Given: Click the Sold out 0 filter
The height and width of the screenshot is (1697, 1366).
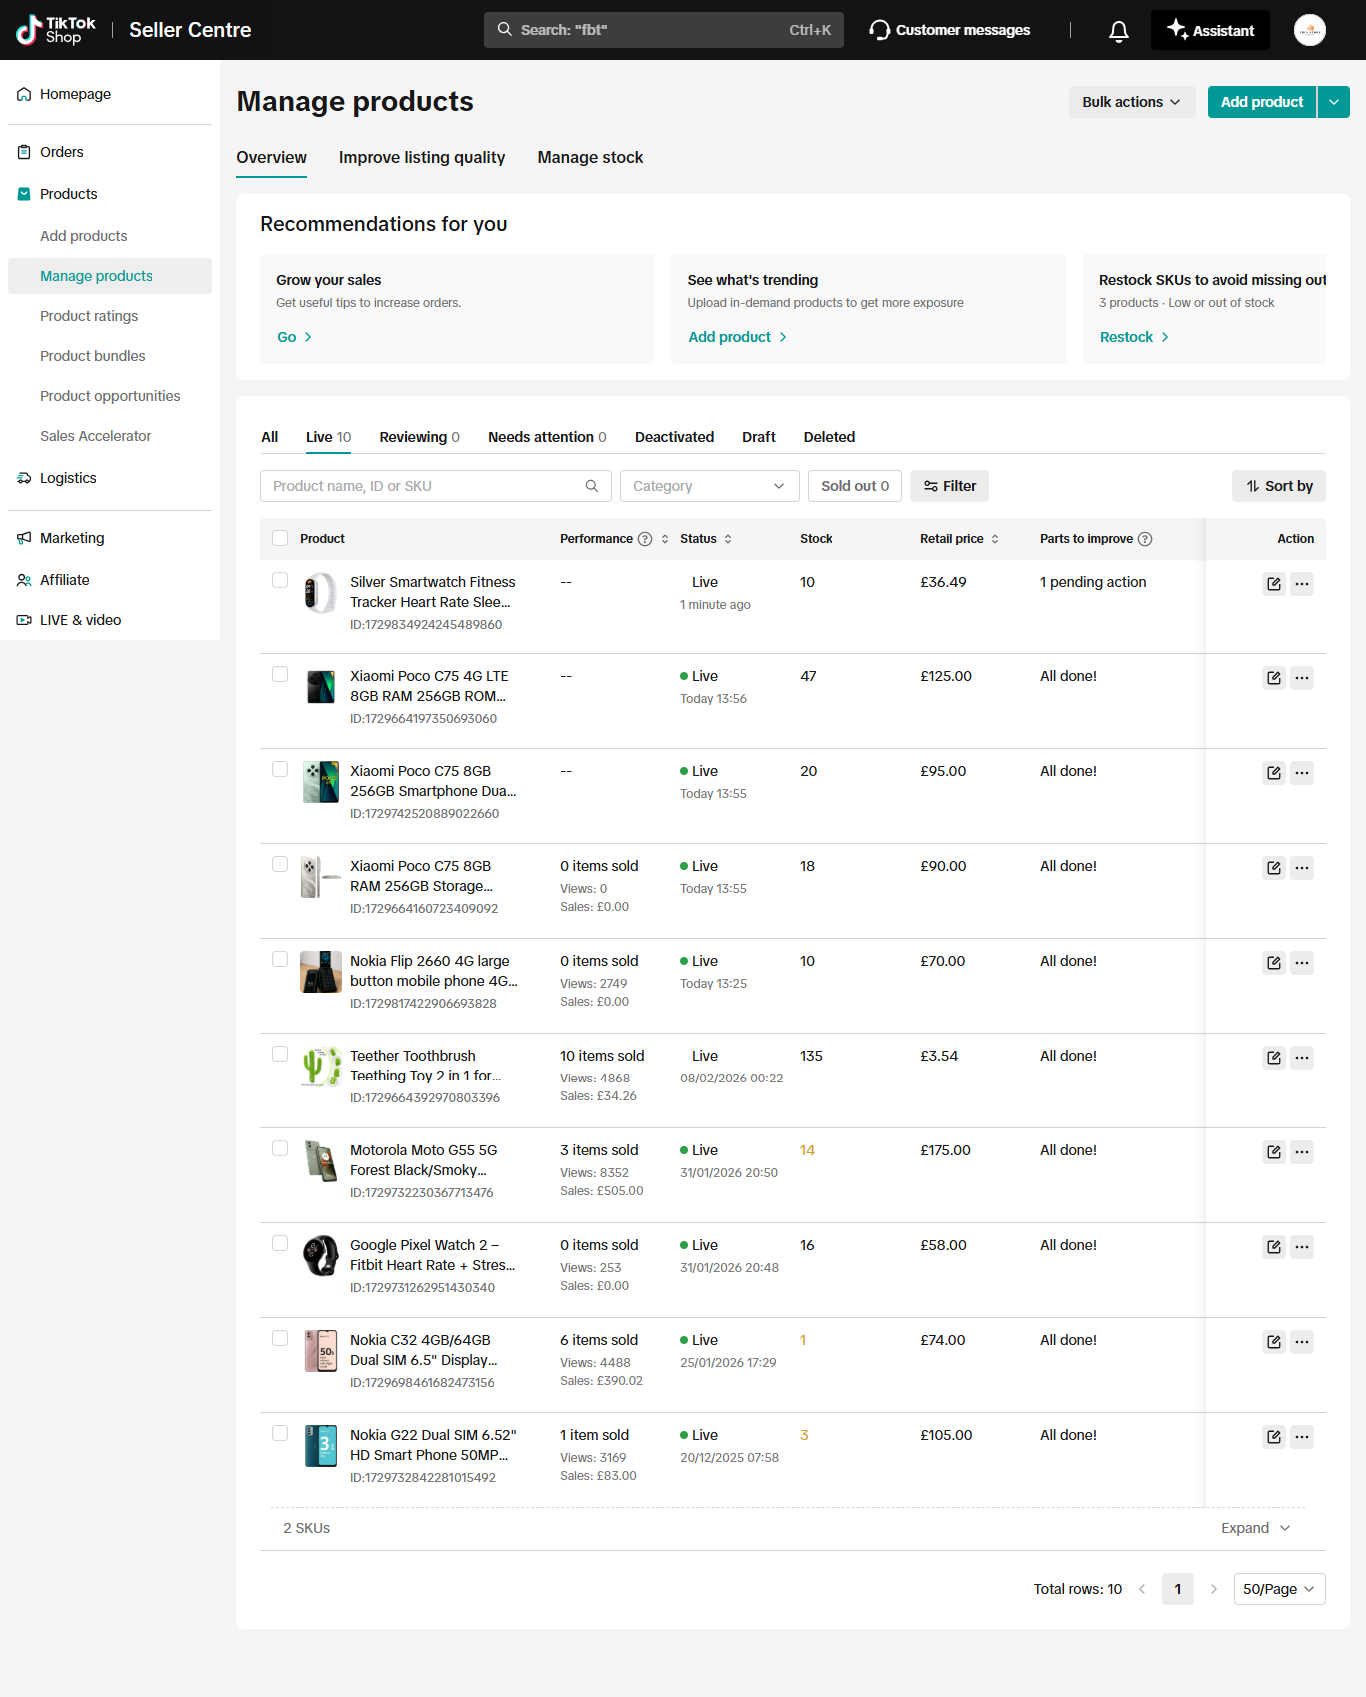Looking at the screenshot, I should [x=855, y=486].
